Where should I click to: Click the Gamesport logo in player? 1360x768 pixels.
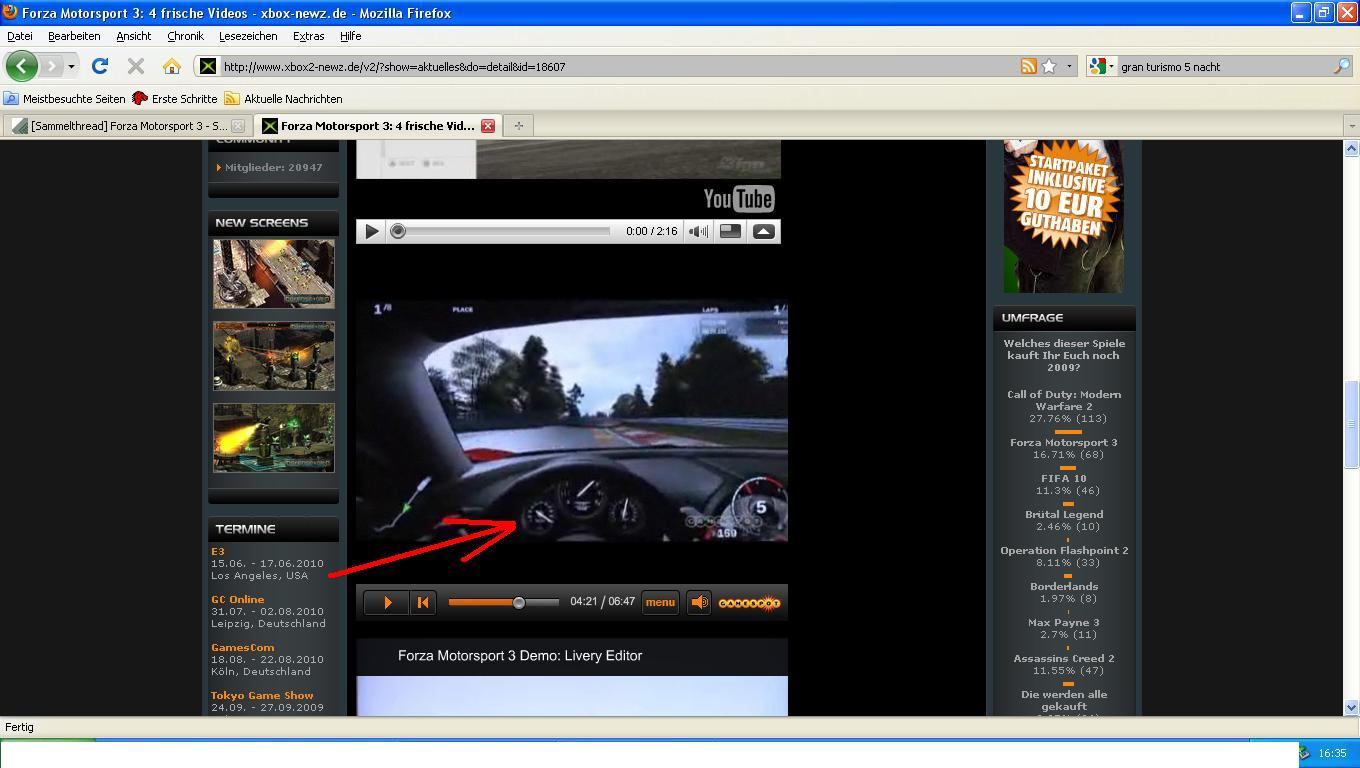point(749,603)
